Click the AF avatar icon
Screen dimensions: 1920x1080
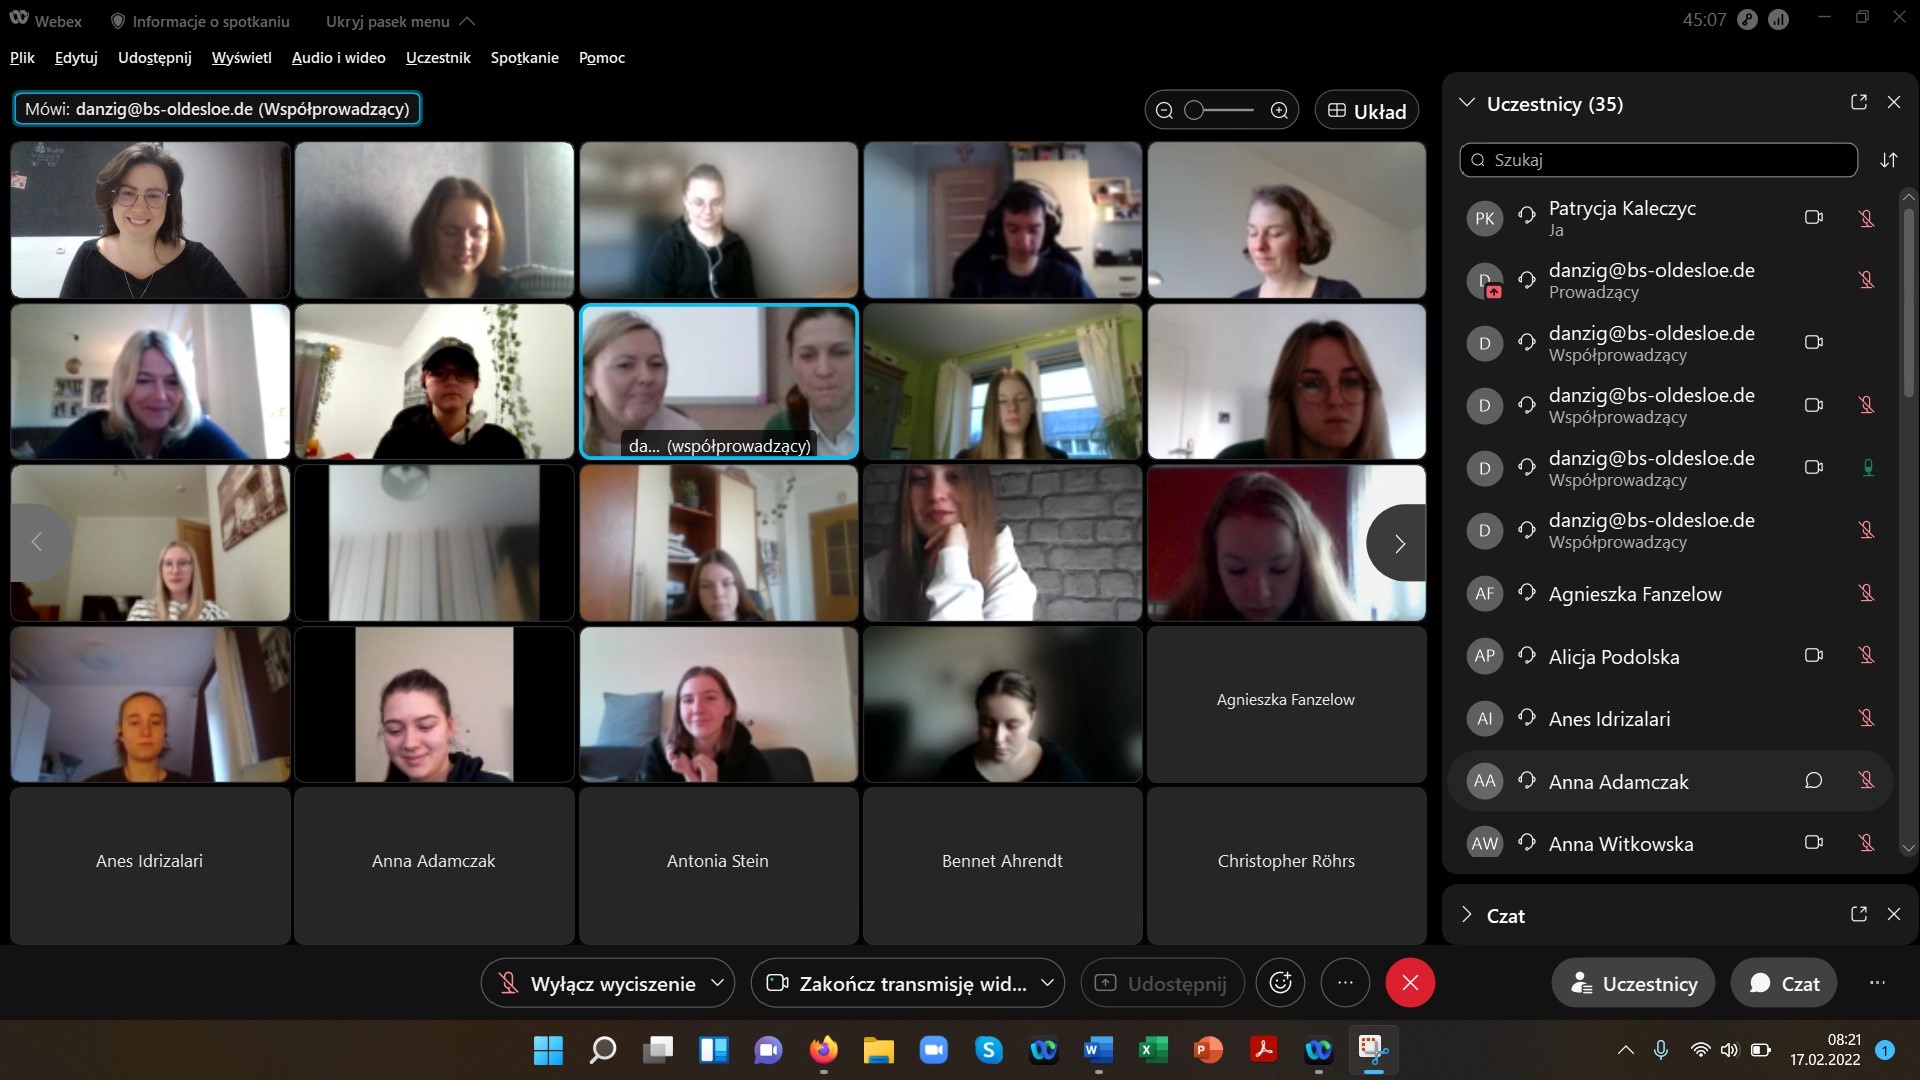(1485, 594)
